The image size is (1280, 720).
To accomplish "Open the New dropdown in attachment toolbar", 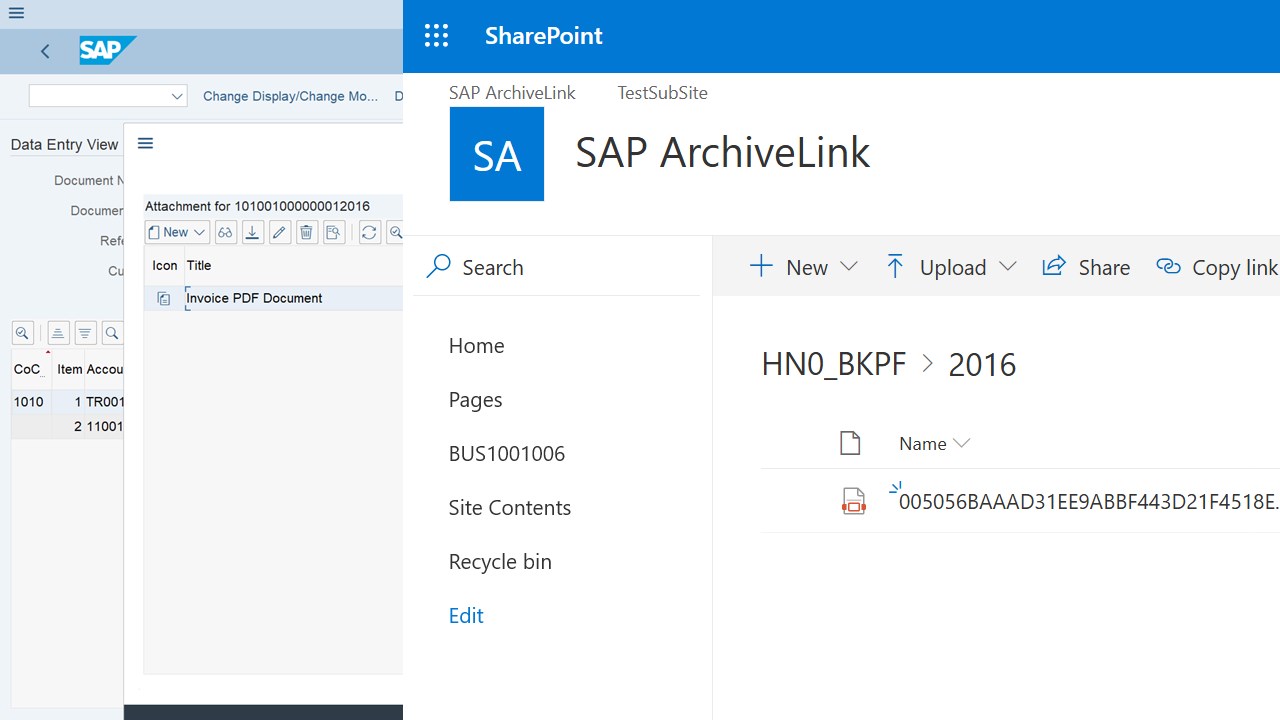I will (177, 232).
